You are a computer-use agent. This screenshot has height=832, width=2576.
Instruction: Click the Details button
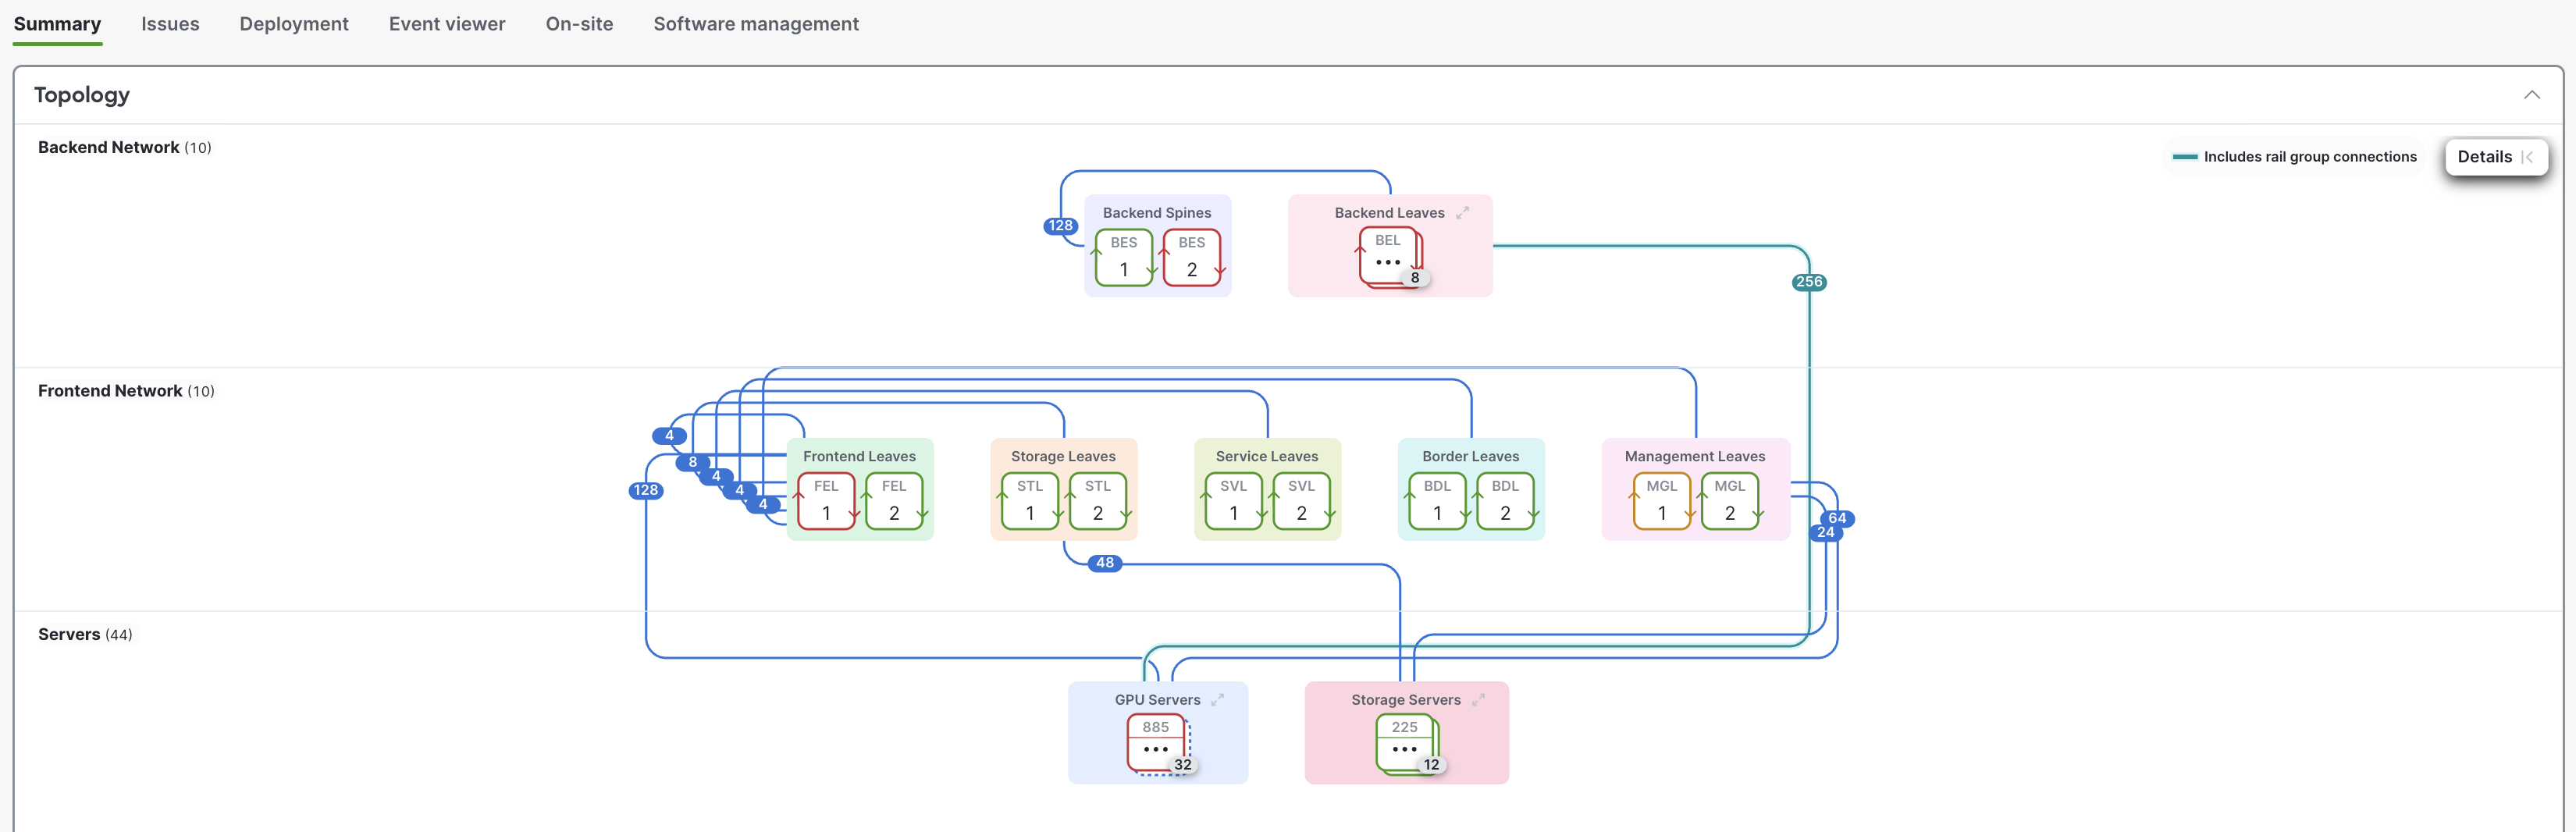2494,157
